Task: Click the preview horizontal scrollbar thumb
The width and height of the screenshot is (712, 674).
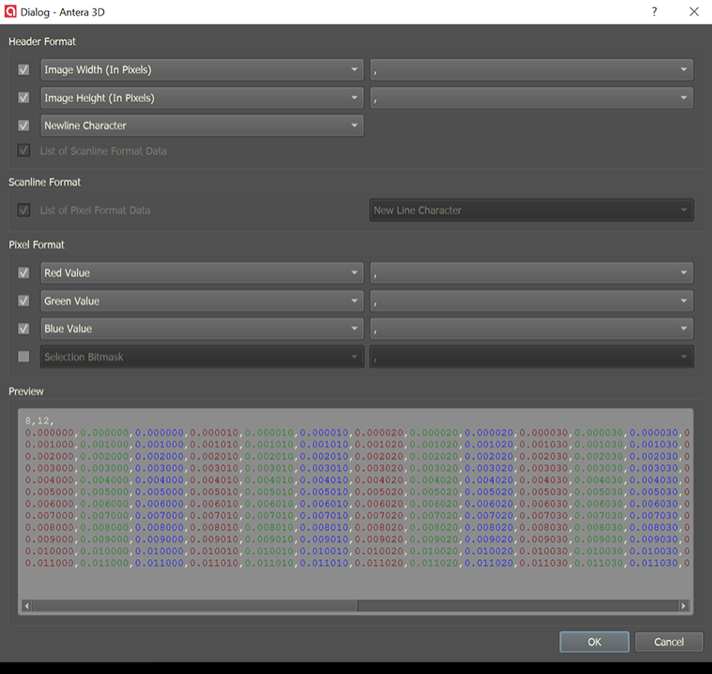Action: point(195,605)
